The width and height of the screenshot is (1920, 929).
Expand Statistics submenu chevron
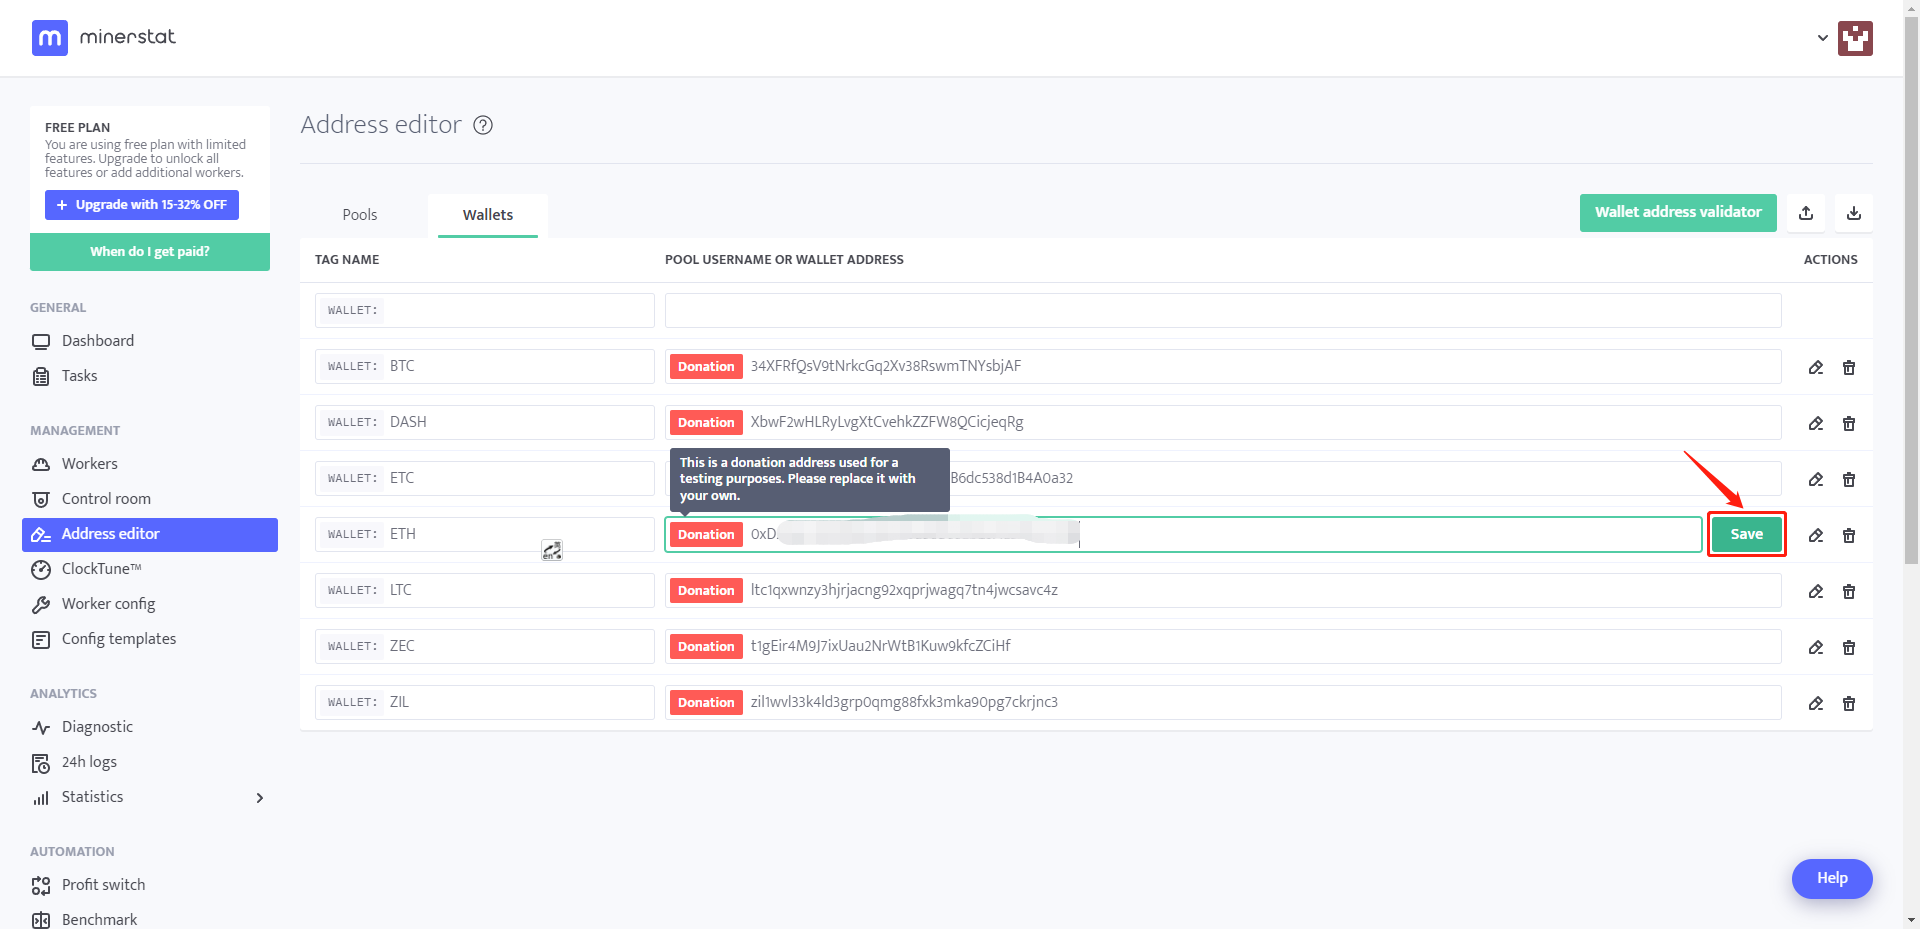[260, 798]
